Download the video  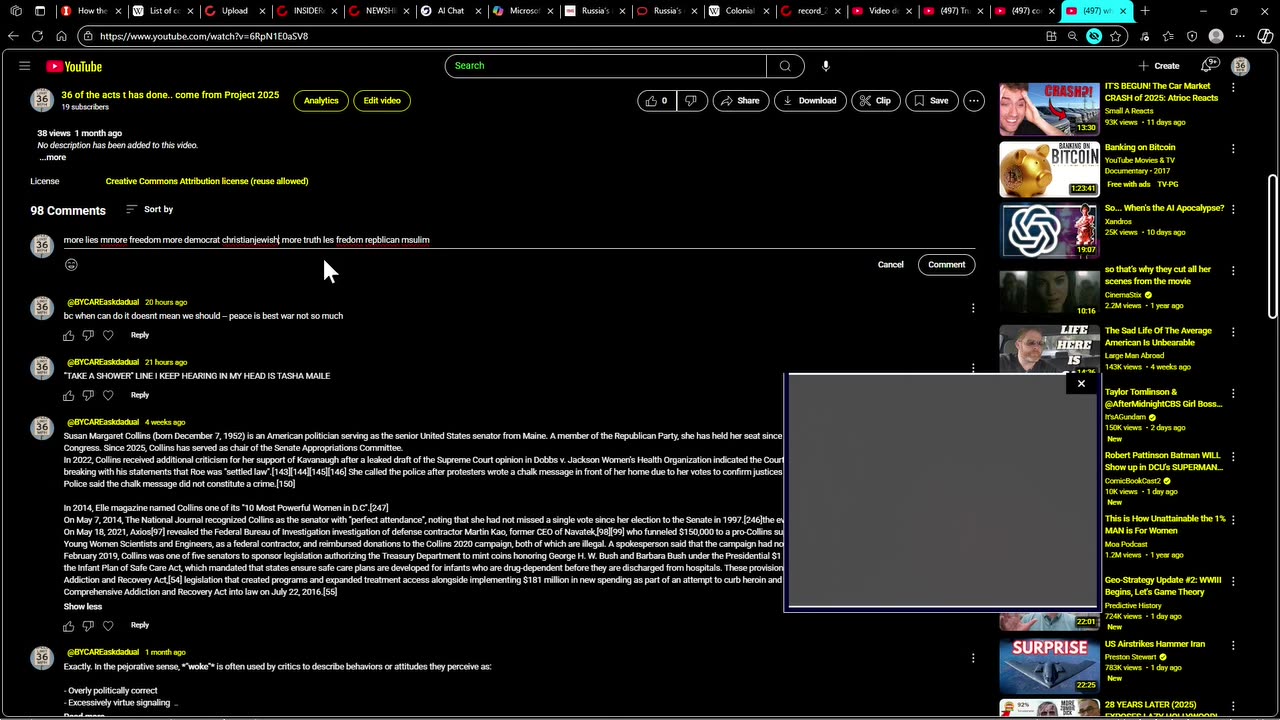point(809,100)
